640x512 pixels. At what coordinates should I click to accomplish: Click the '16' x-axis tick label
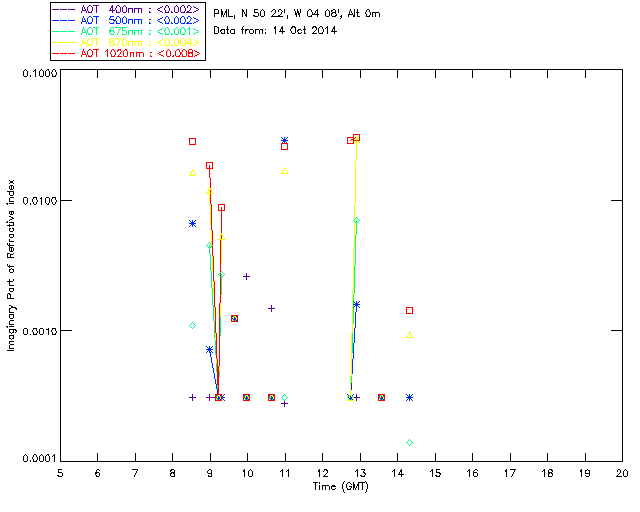[473, 473]
